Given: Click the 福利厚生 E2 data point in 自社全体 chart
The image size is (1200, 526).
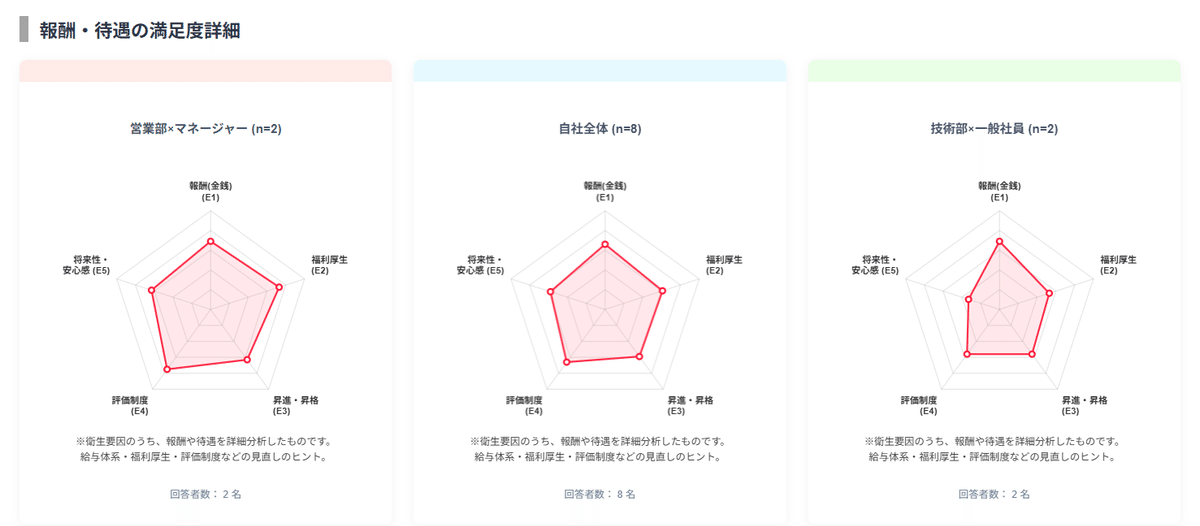Looking at the screenshot, I should 662,291.
